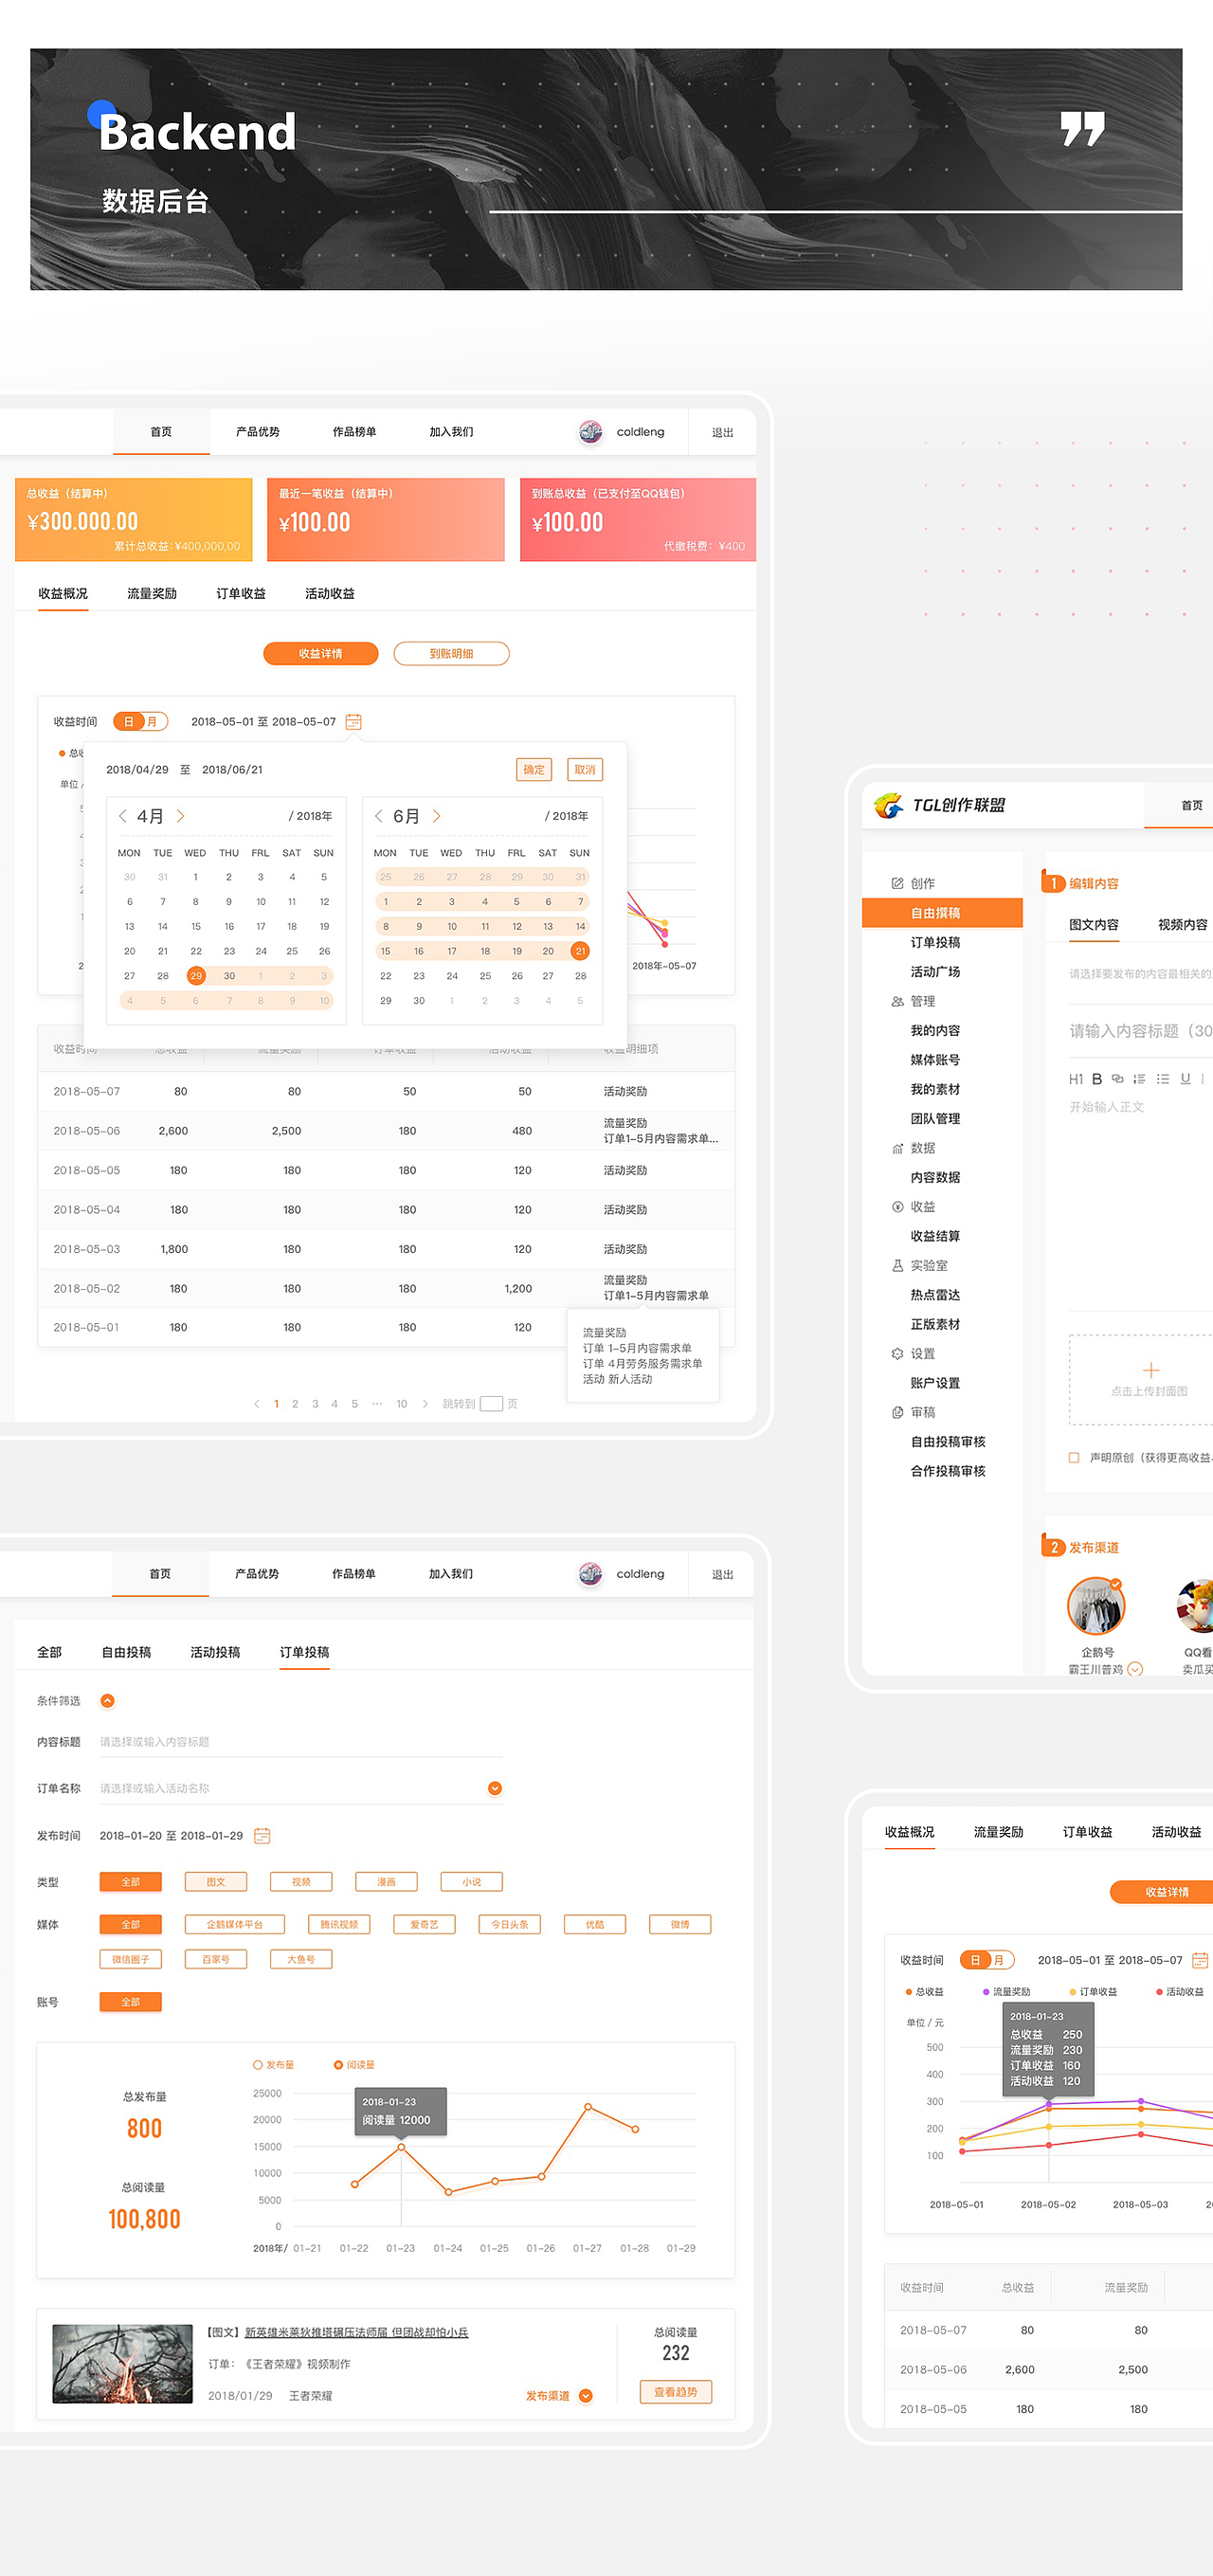1213x2576 pixels.
Task: Go to page 3 in pagination
Action: 315,1404
